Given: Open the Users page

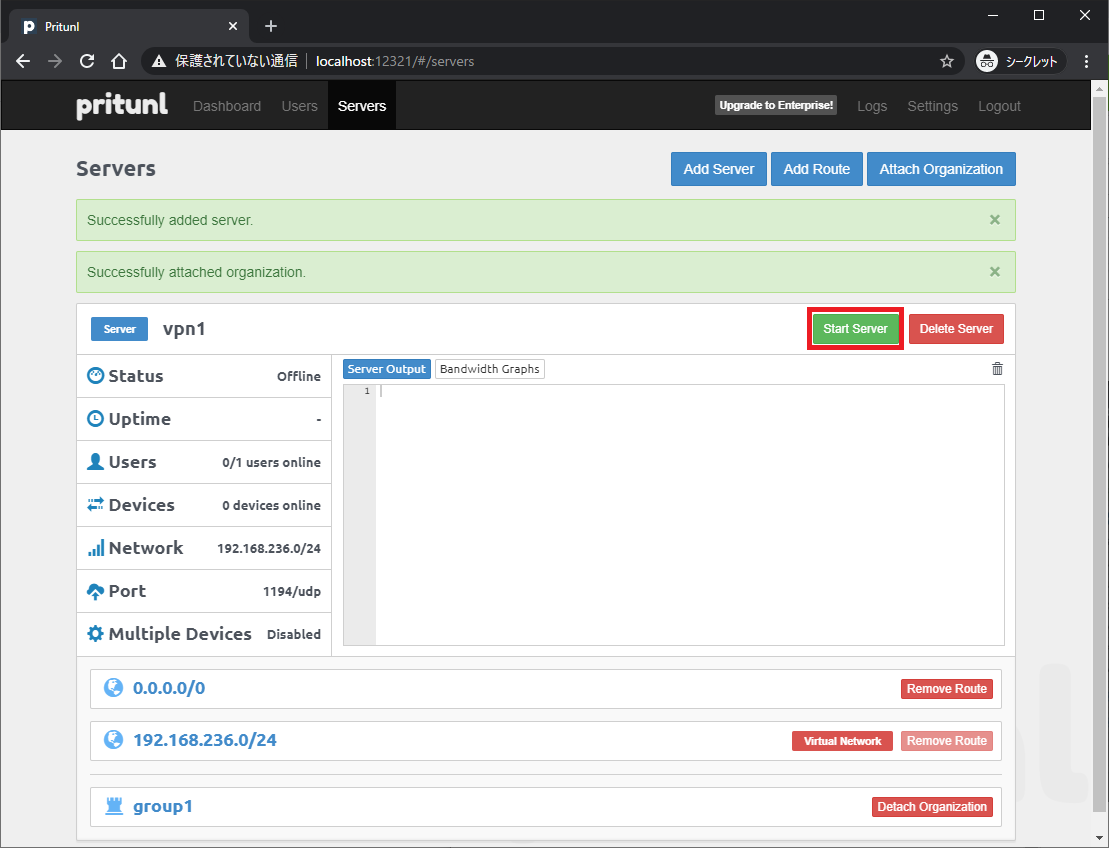Looking at the screenshot, I should [x=299, y=106].
